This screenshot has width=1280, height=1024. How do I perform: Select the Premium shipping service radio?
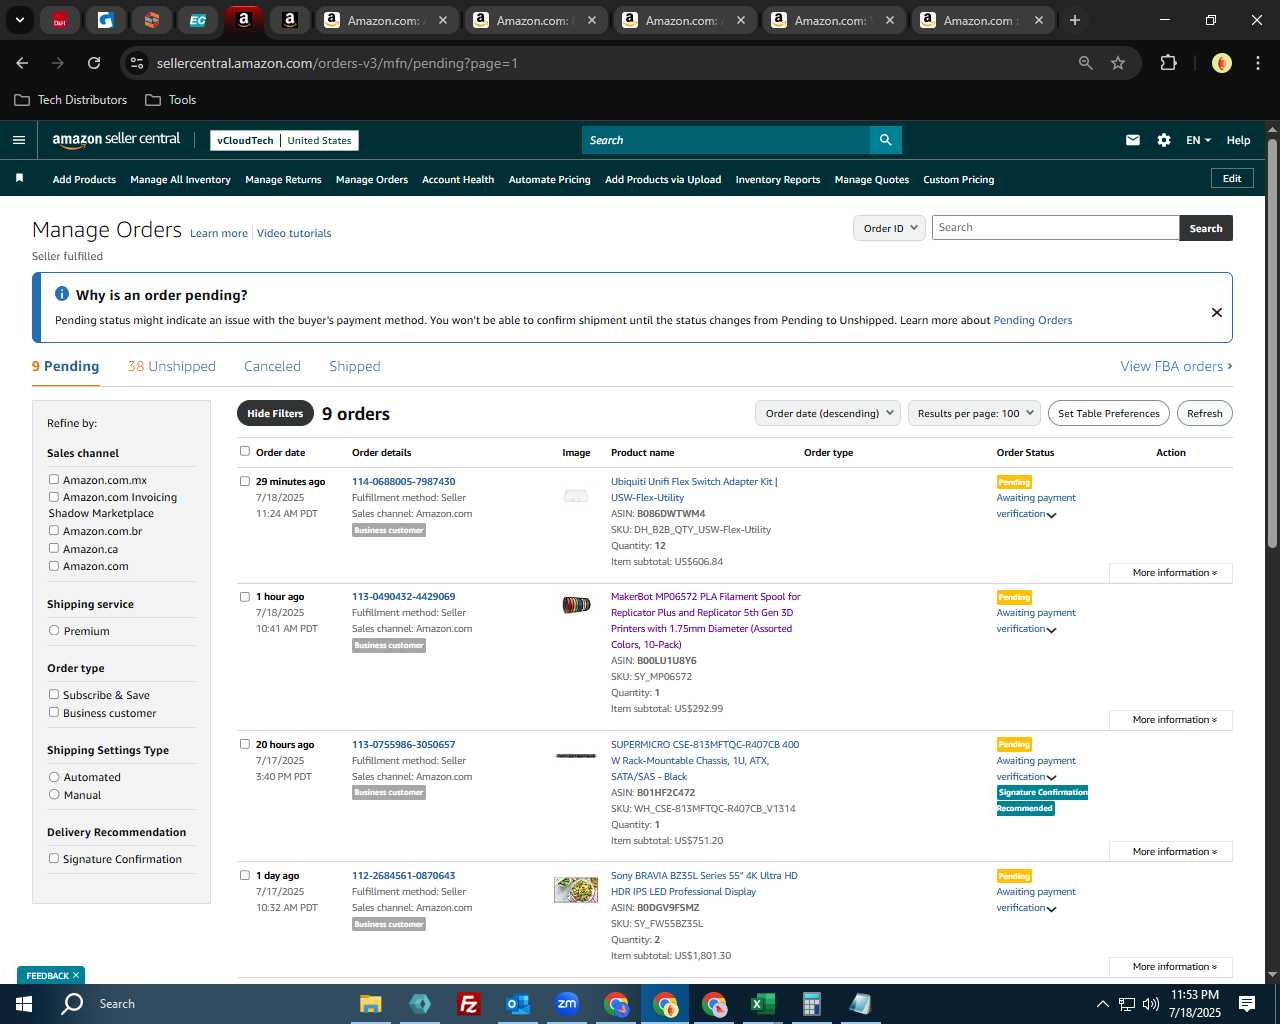(x=54, y=630)
